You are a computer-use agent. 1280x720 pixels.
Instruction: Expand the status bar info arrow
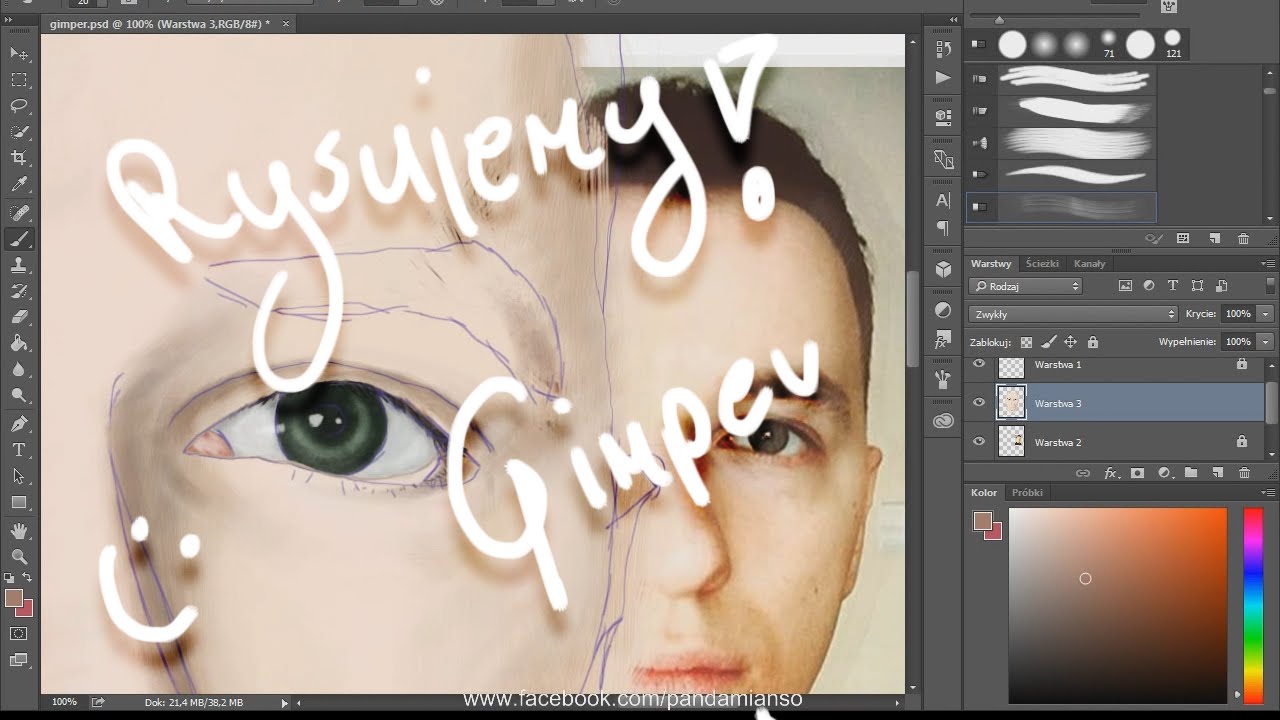pyautogui.click(x=285, y=703)
